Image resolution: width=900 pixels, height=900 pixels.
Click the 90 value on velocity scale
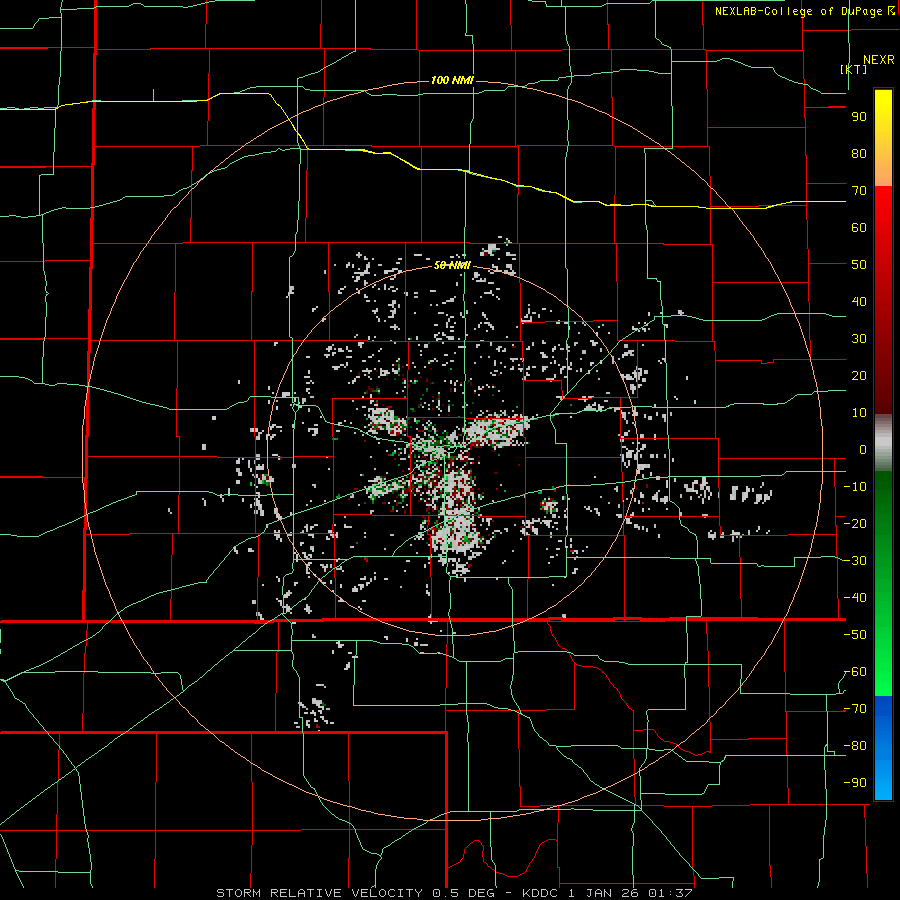click(859, 117)
